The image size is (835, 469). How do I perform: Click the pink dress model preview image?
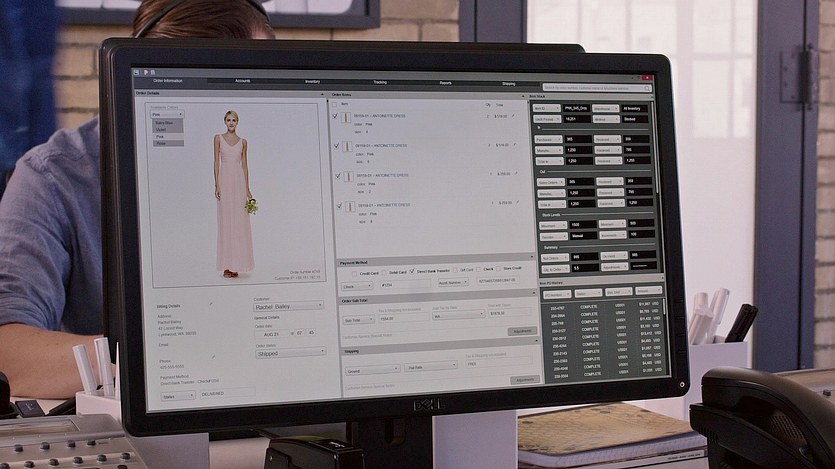(234, 194)
